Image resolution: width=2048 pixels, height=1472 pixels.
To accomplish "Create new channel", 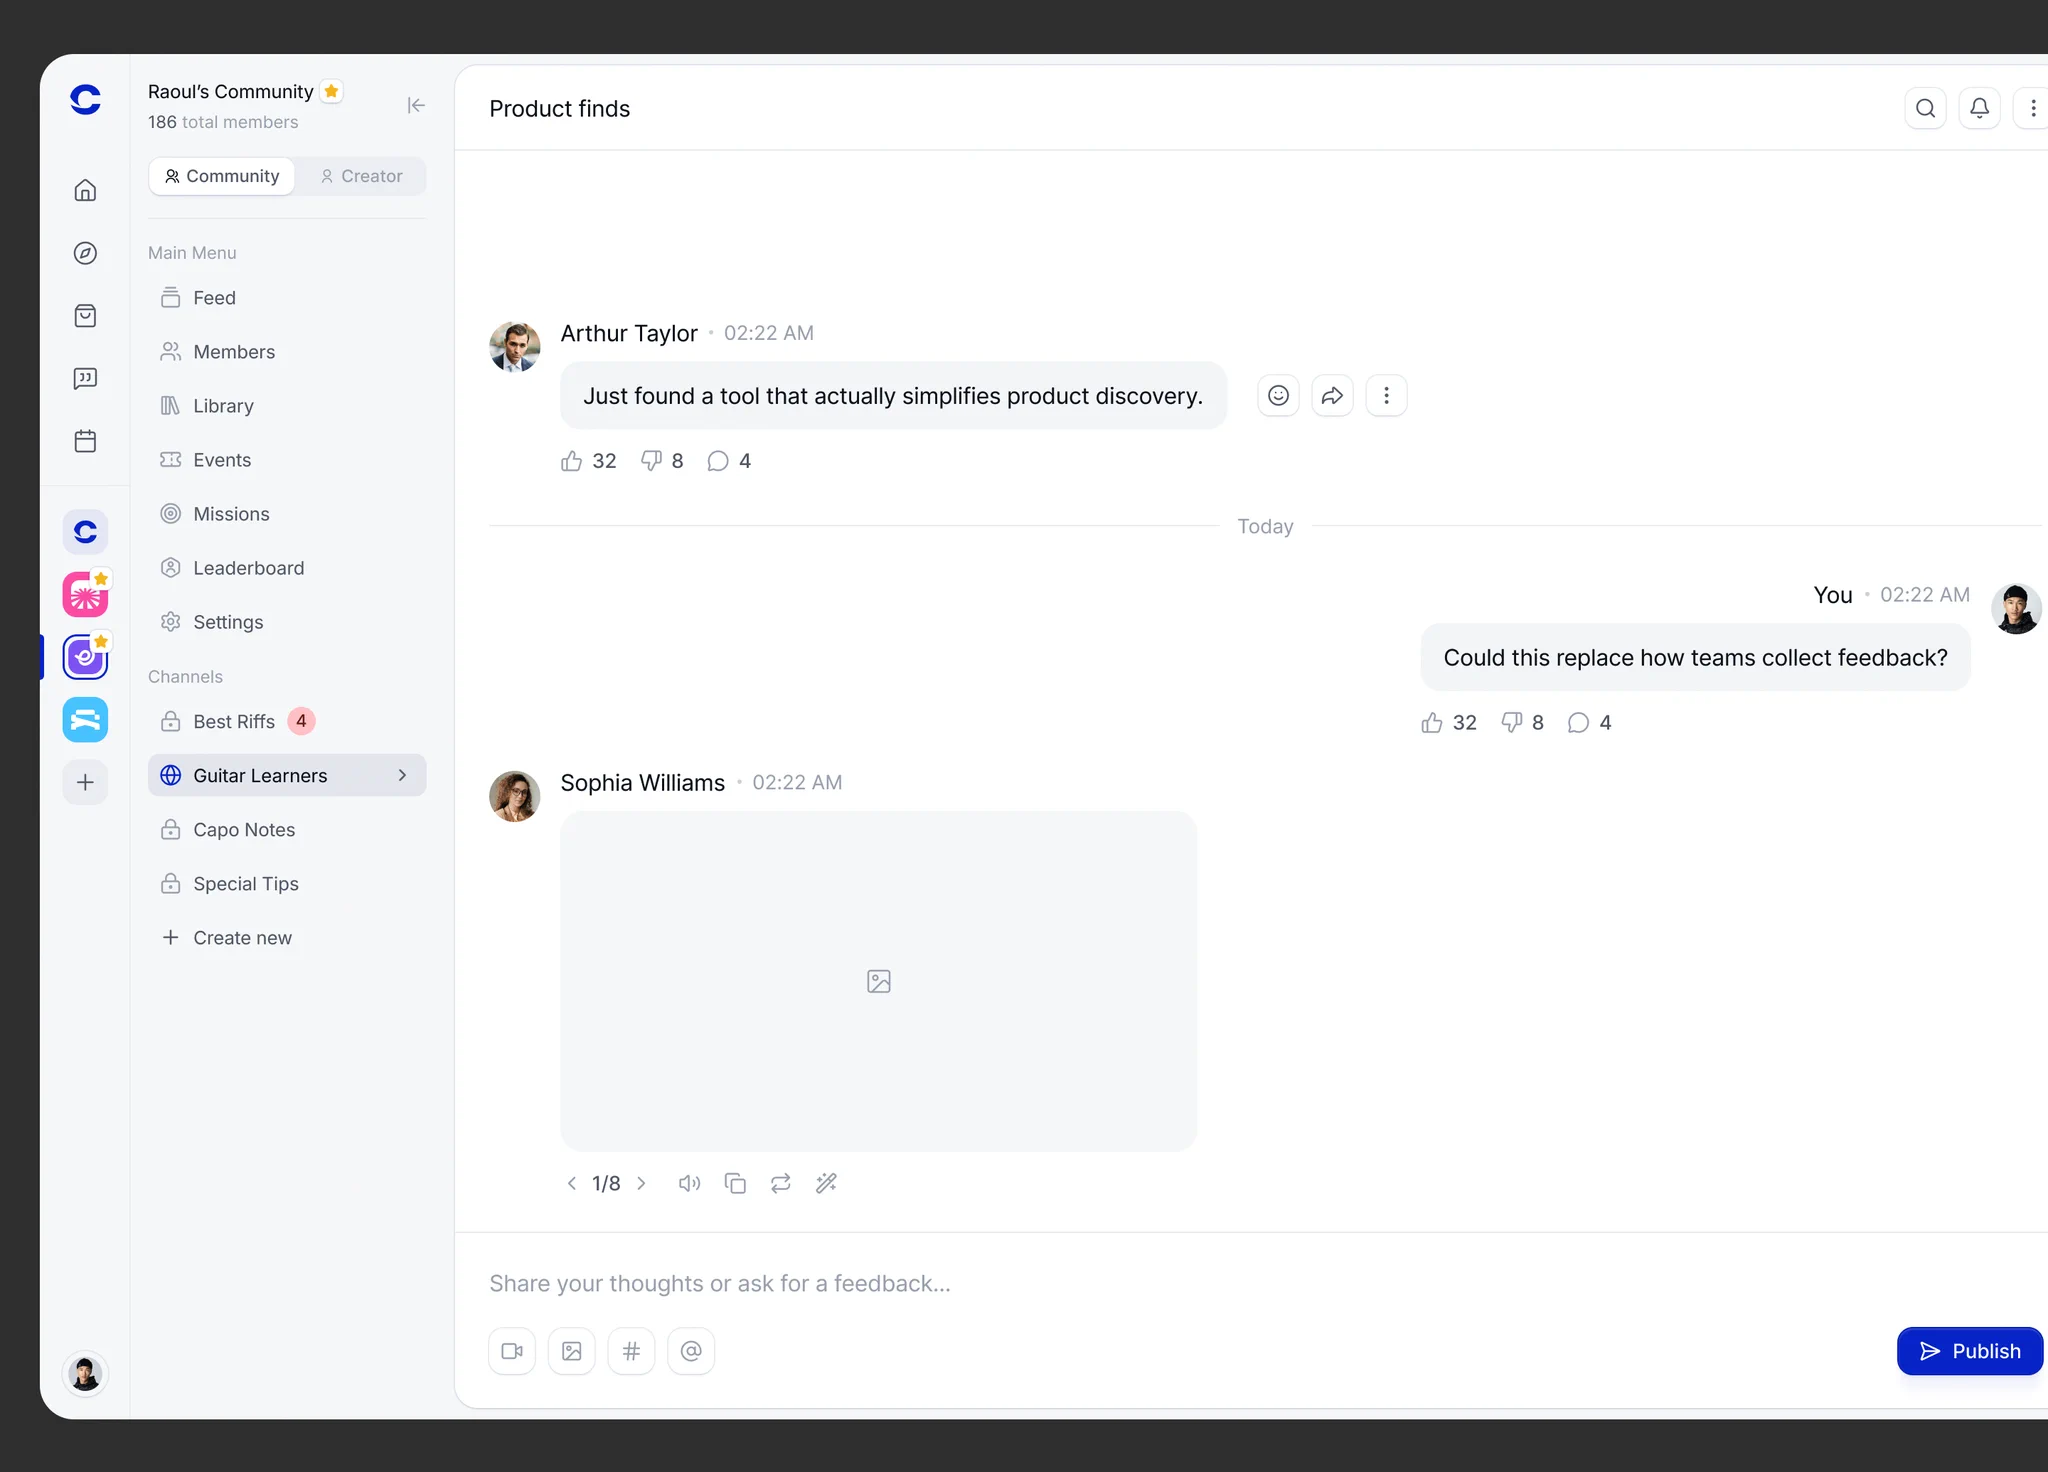I will [x=287, y=938].
